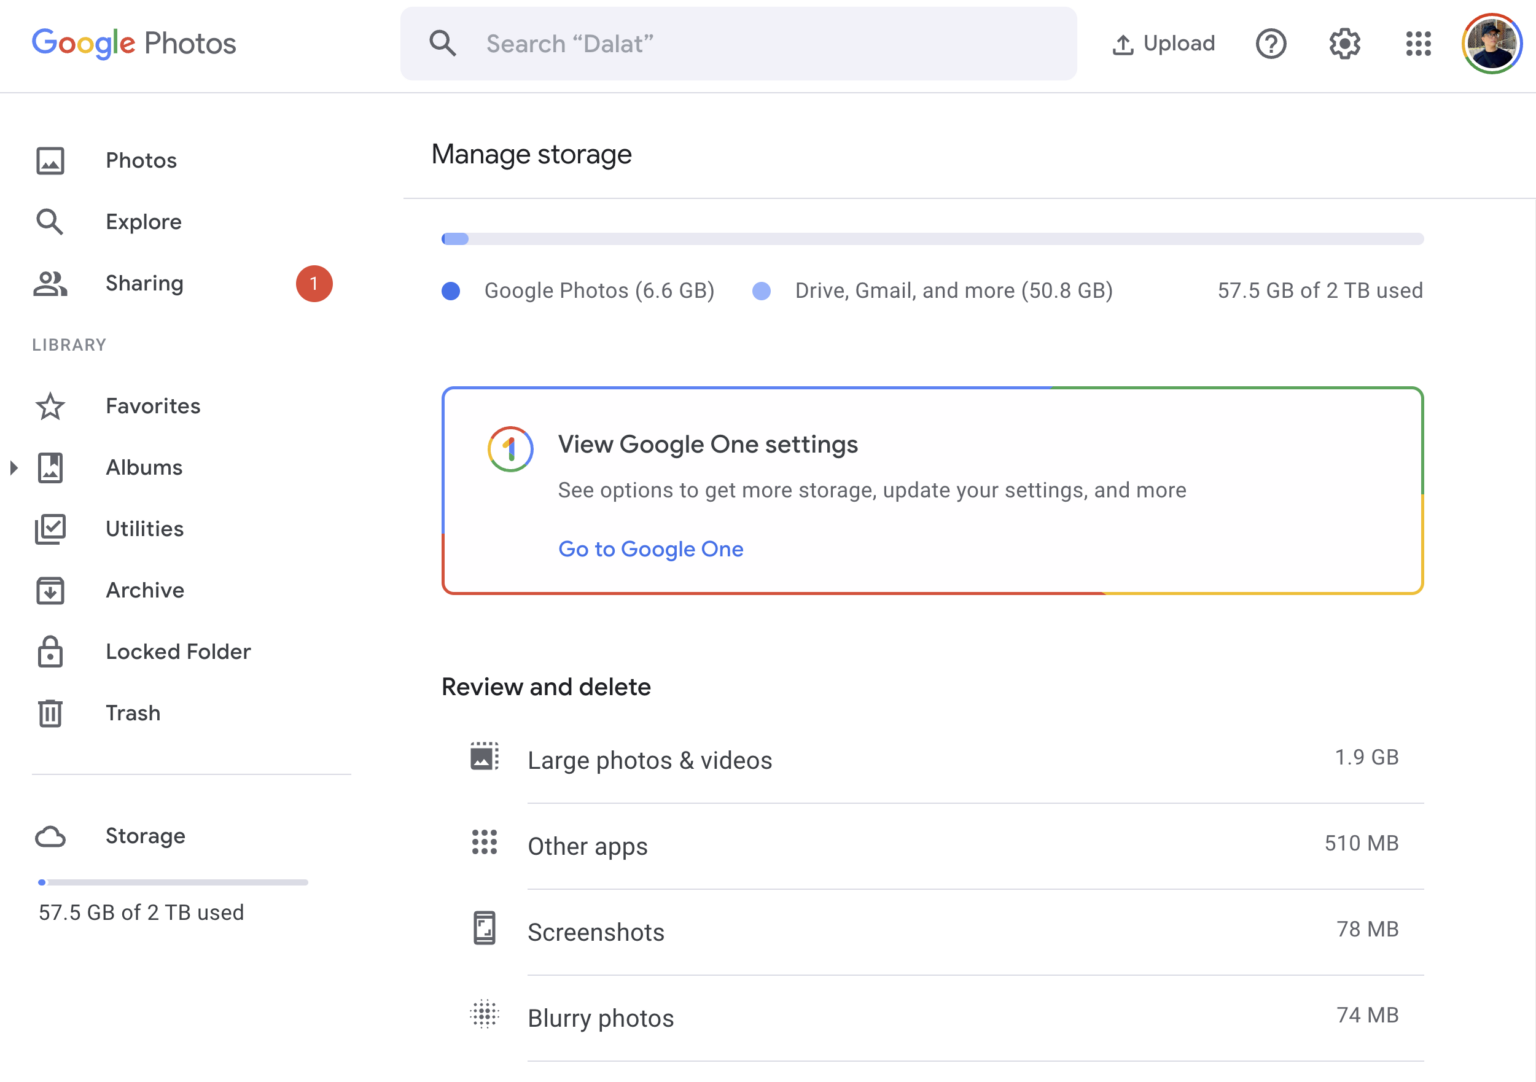The width and height of the screenshot is (1536, 1082).
Task: Click the Large photos & videos icon
Action: [484, 757]
